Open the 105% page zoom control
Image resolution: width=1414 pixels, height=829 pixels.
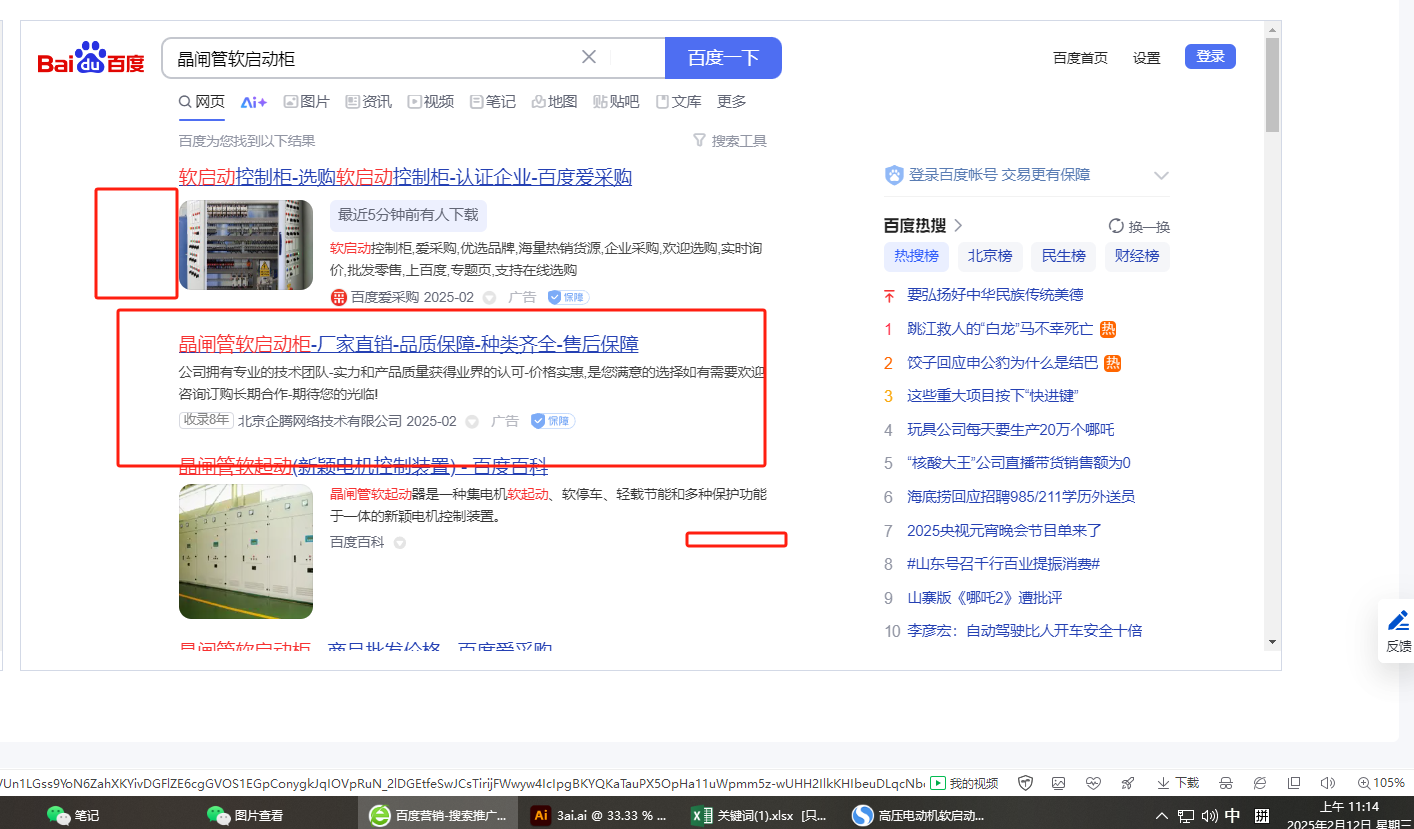point(1381,783)
